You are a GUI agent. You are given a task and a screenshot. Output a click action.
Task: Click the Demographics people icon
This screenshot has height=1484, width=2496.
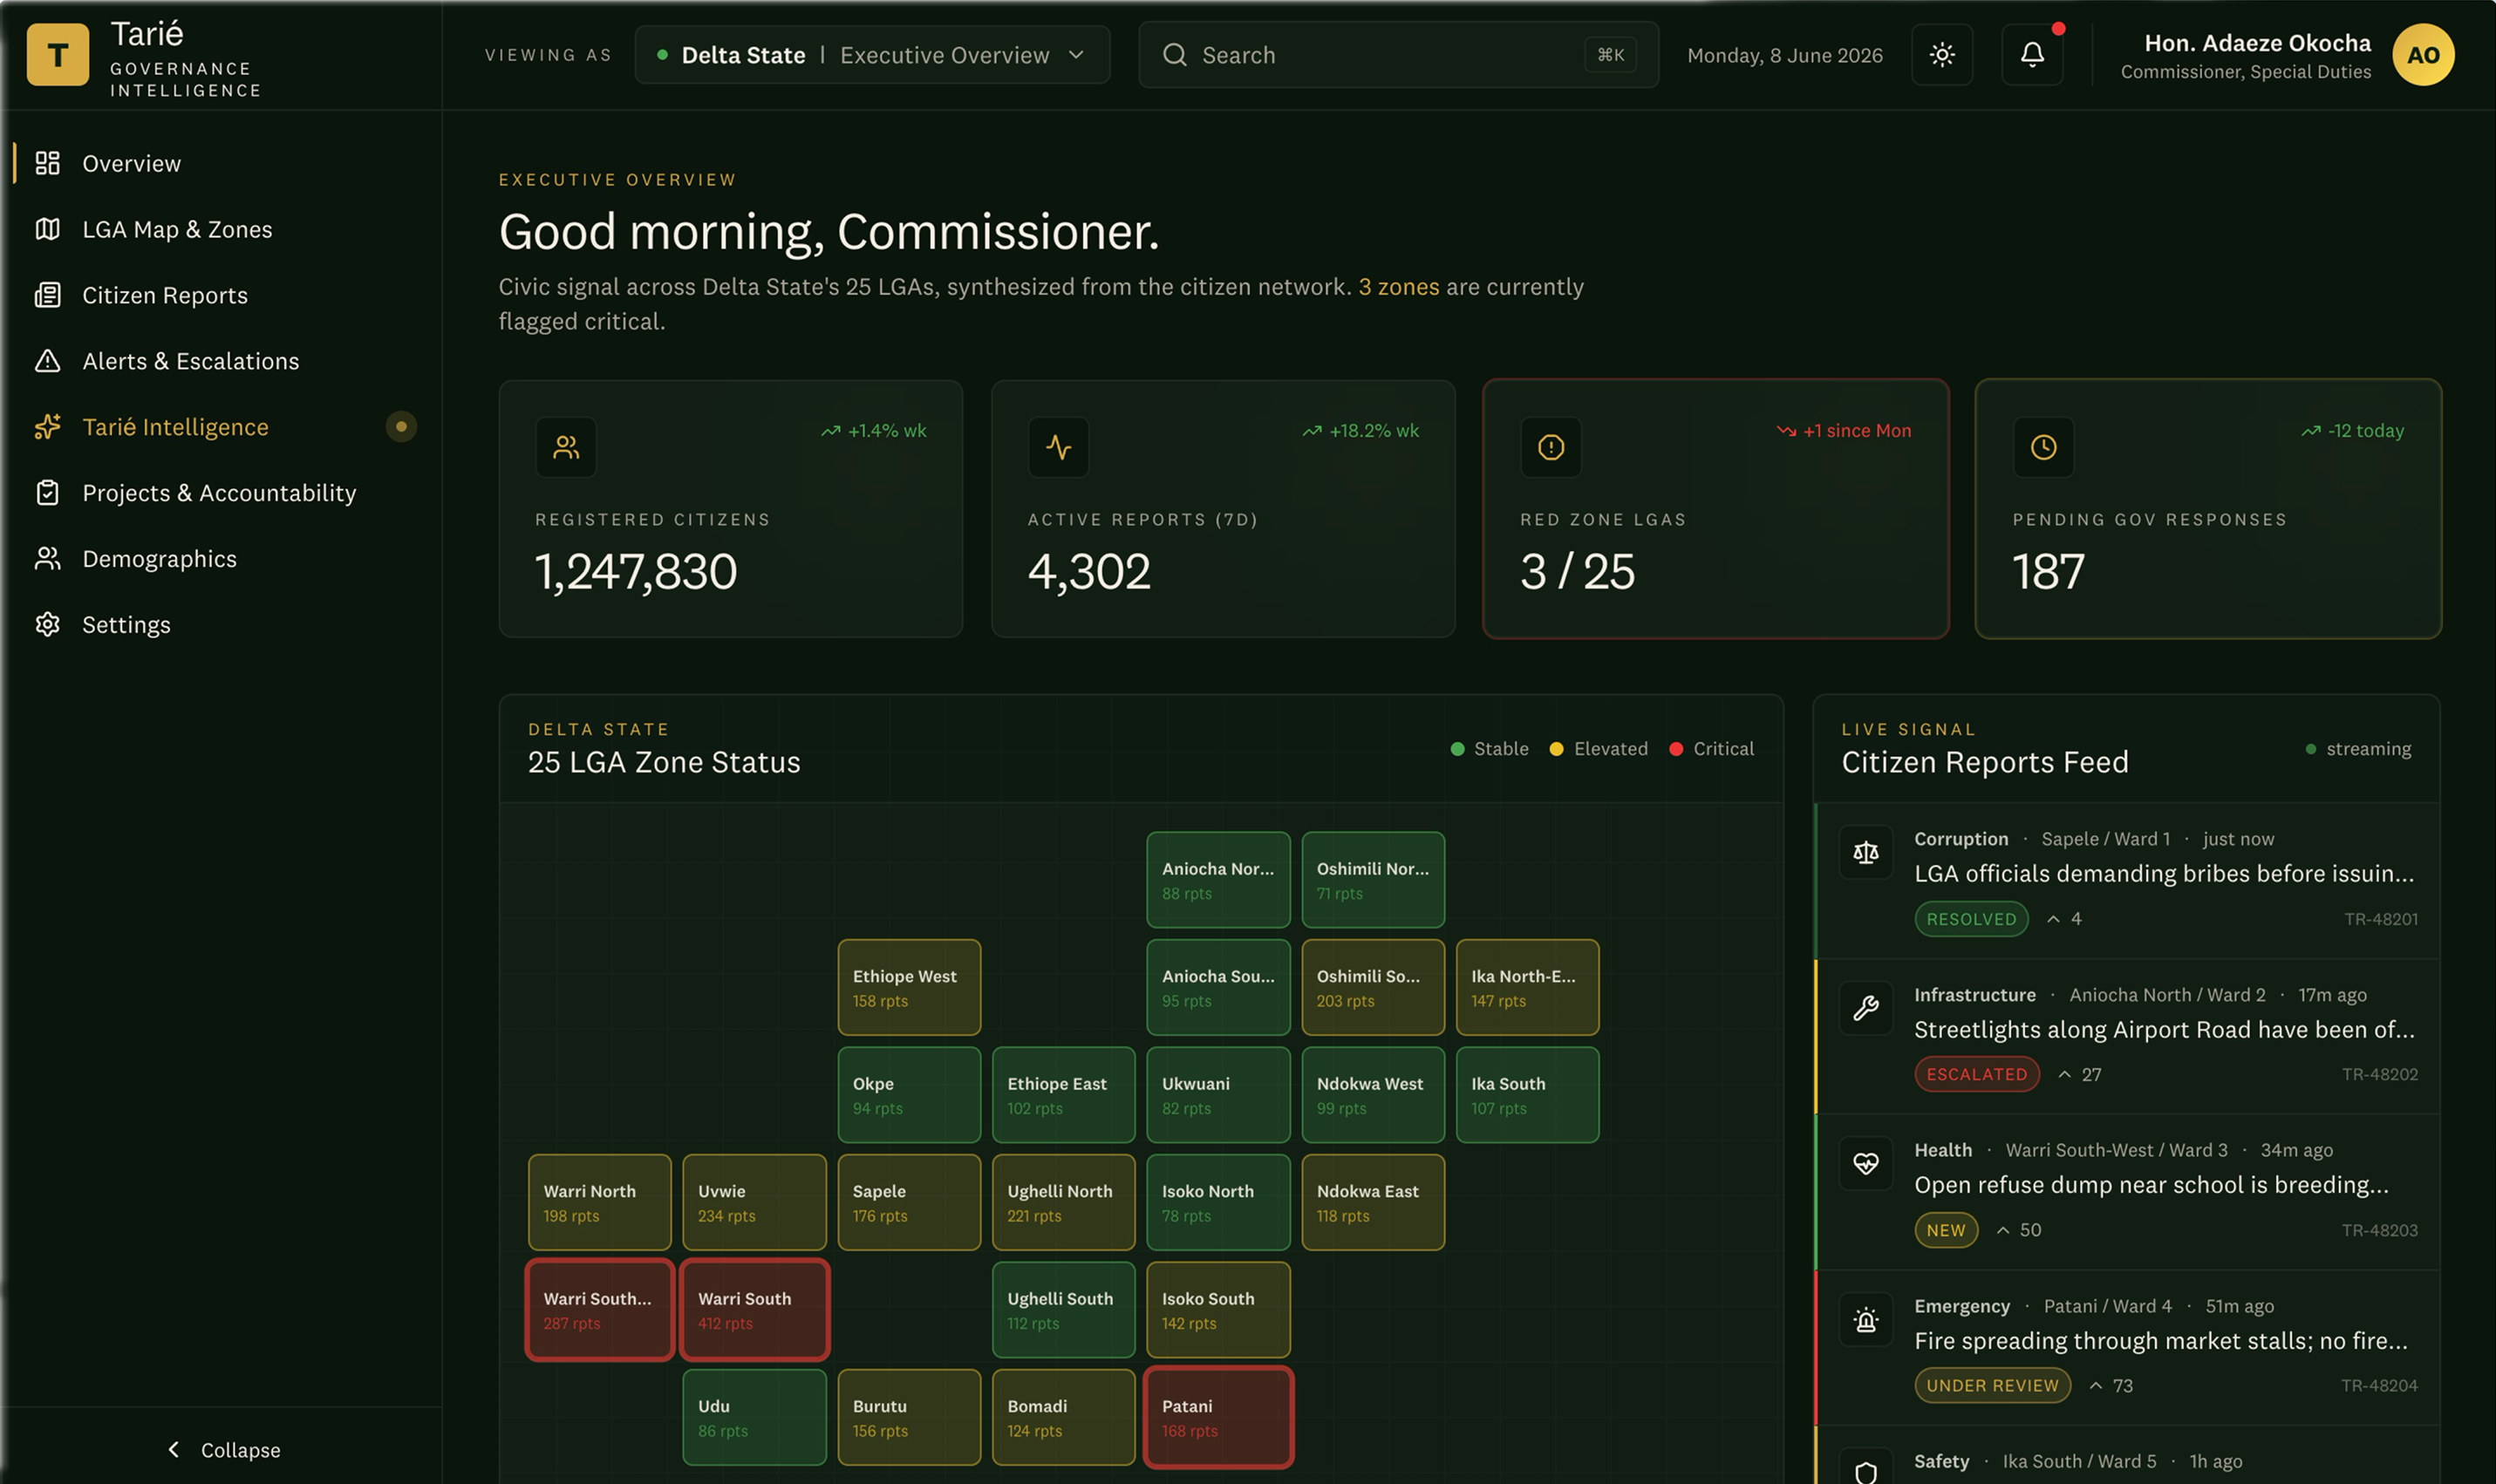coord(47,559)
